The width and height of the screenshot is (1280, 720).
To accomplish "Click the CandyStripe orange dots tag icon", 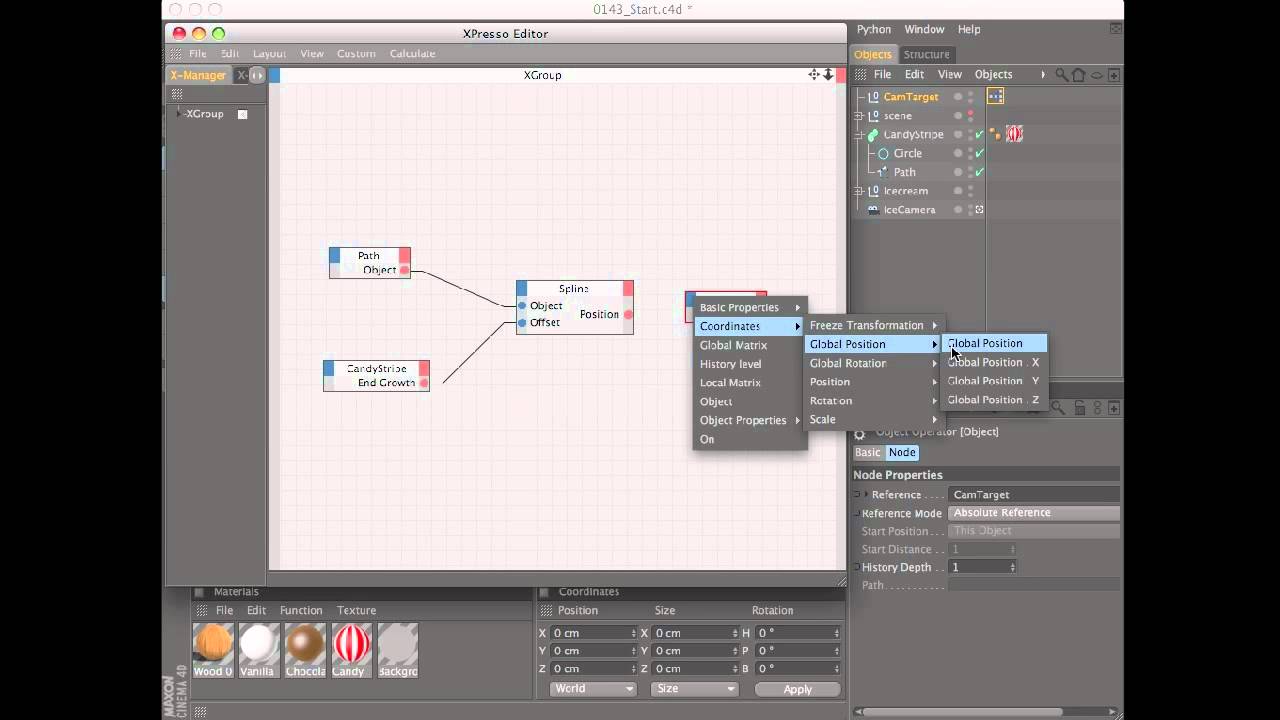I will (995, 133).
